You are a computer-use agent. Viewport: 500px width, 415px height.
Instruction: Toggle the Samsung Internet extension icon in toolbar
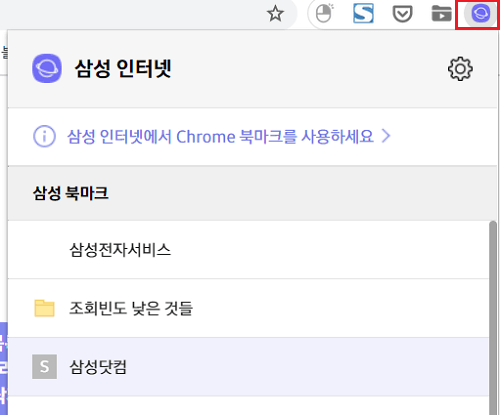(x=480, y=14)
